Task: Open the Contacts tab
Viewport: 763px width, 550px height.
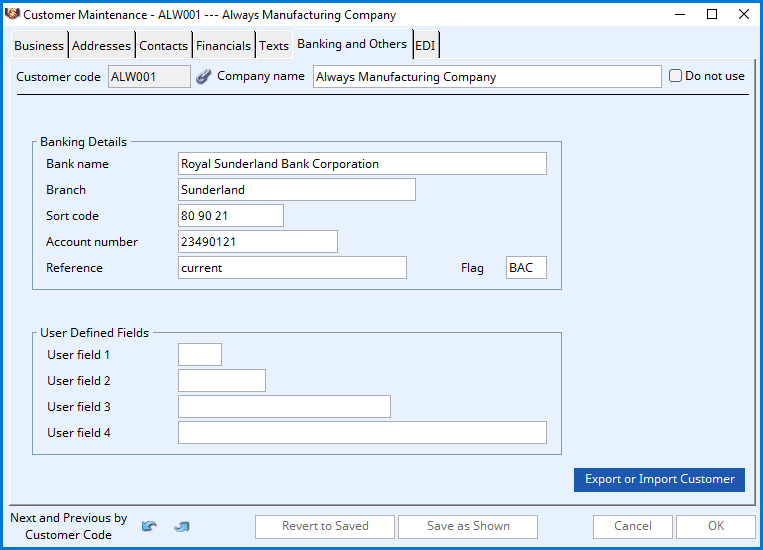Action: click(x=164, y=46)
